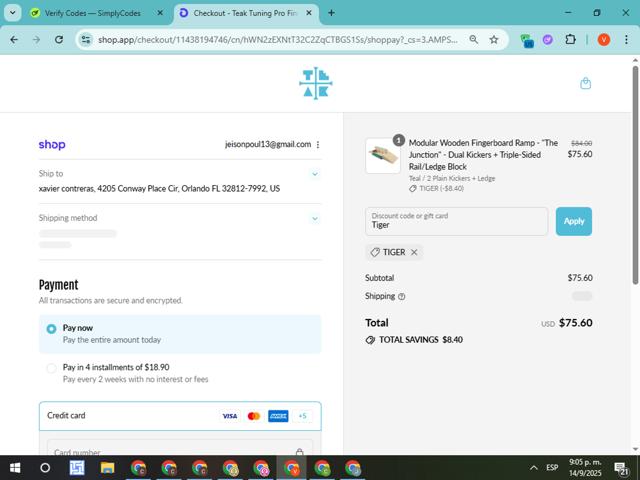
Task: Click the Mastercard icon
Action: (x=254, y=416)
